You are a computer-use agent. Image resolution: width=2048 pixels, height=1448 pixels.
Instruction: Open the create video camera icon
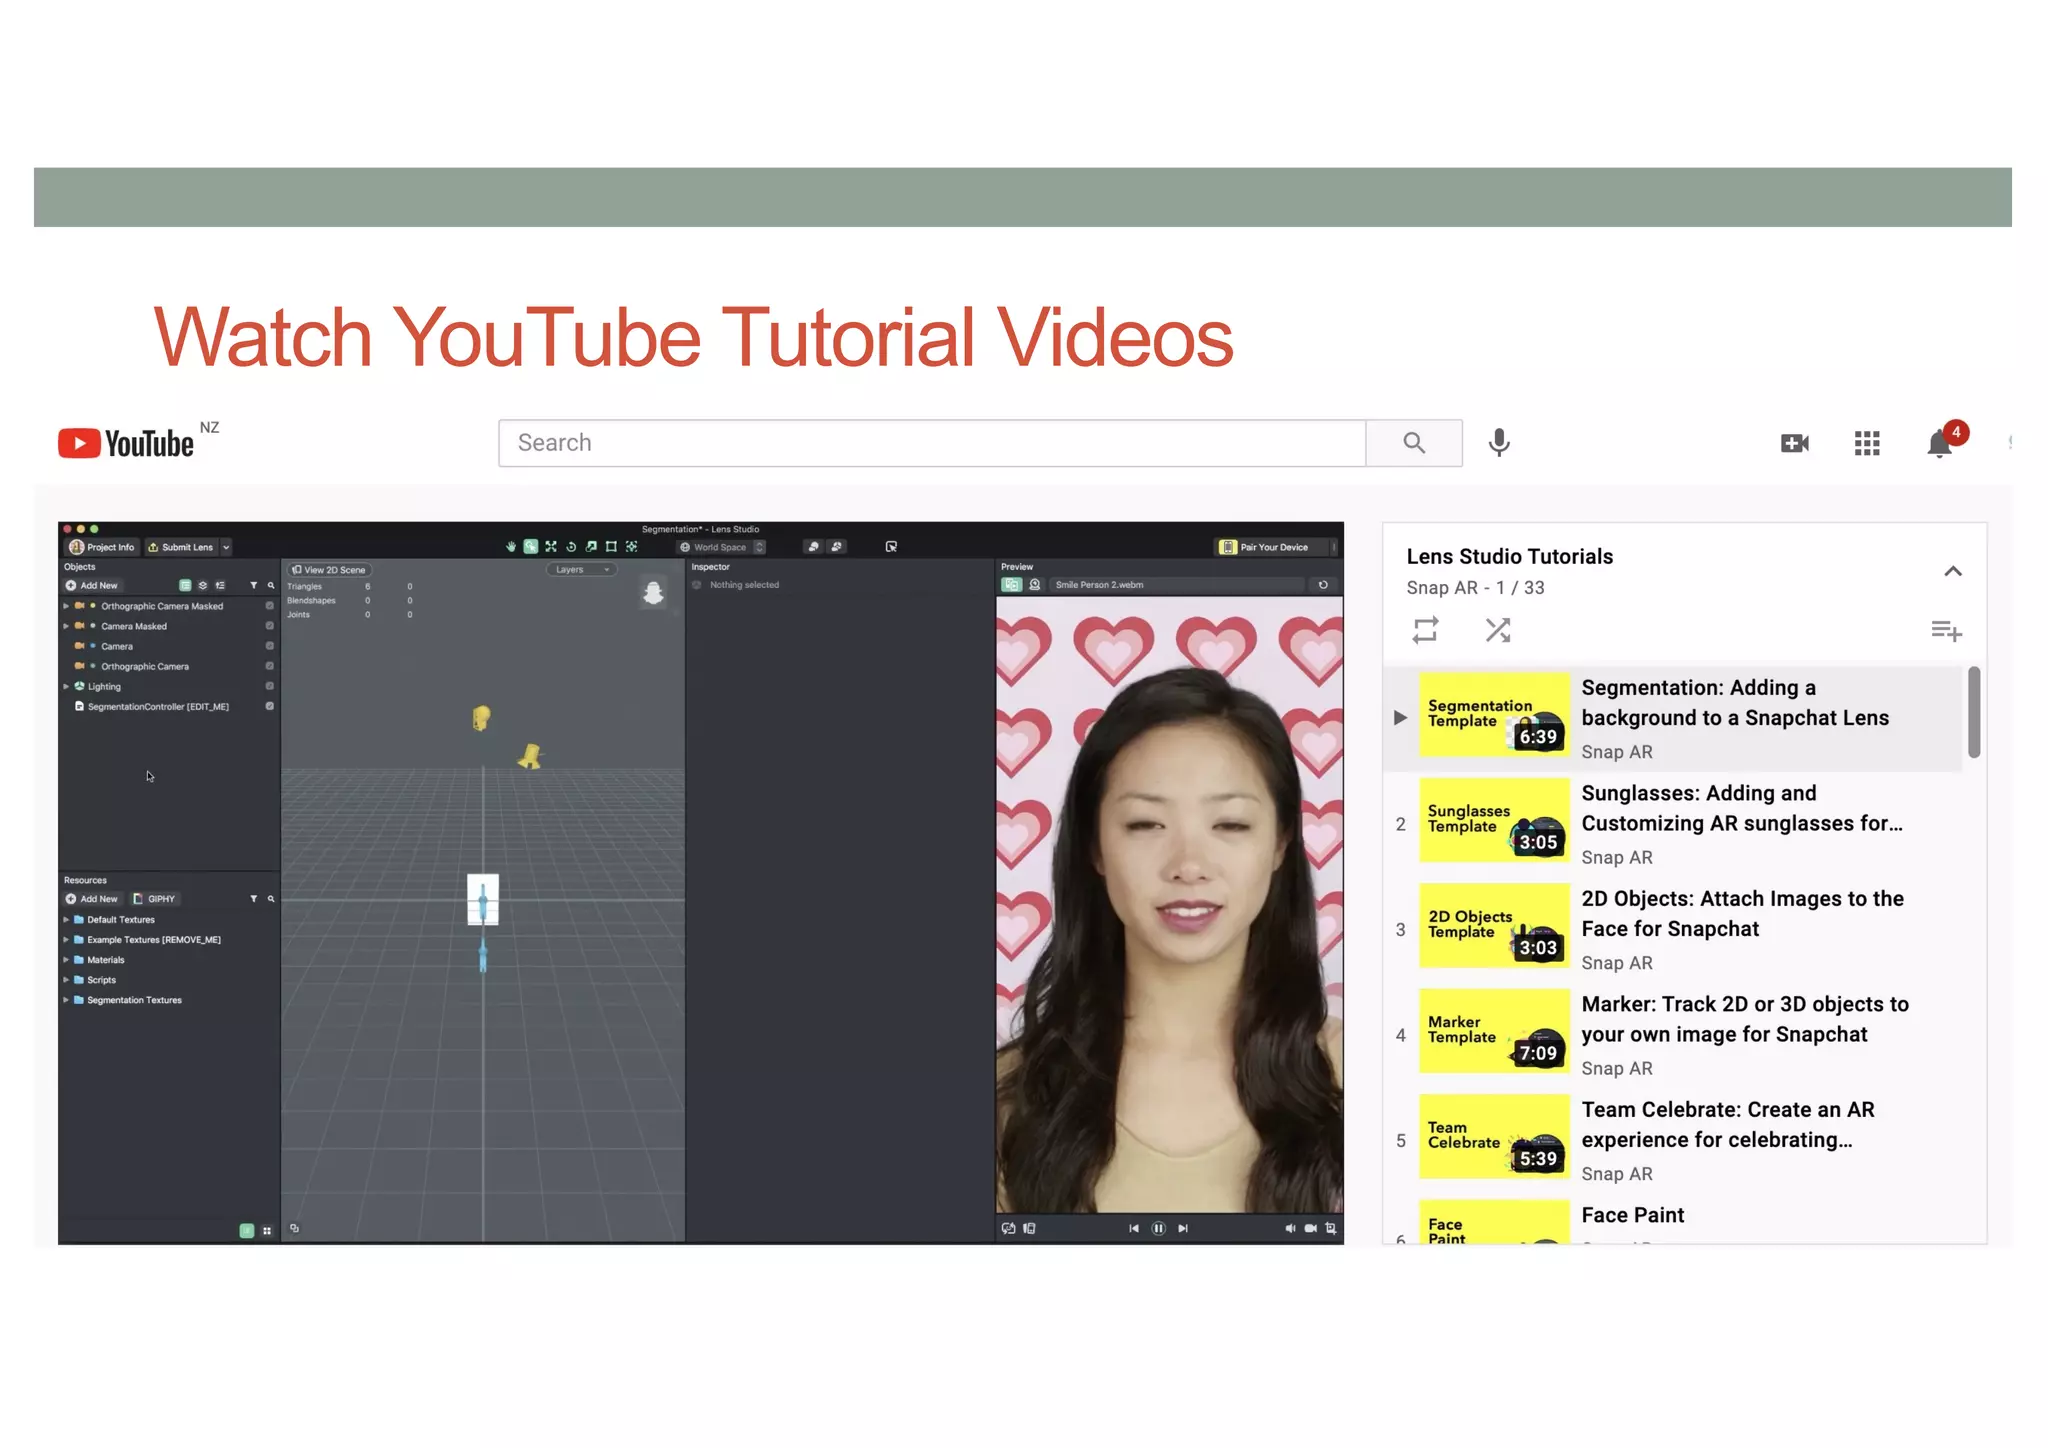point(1794,443)
